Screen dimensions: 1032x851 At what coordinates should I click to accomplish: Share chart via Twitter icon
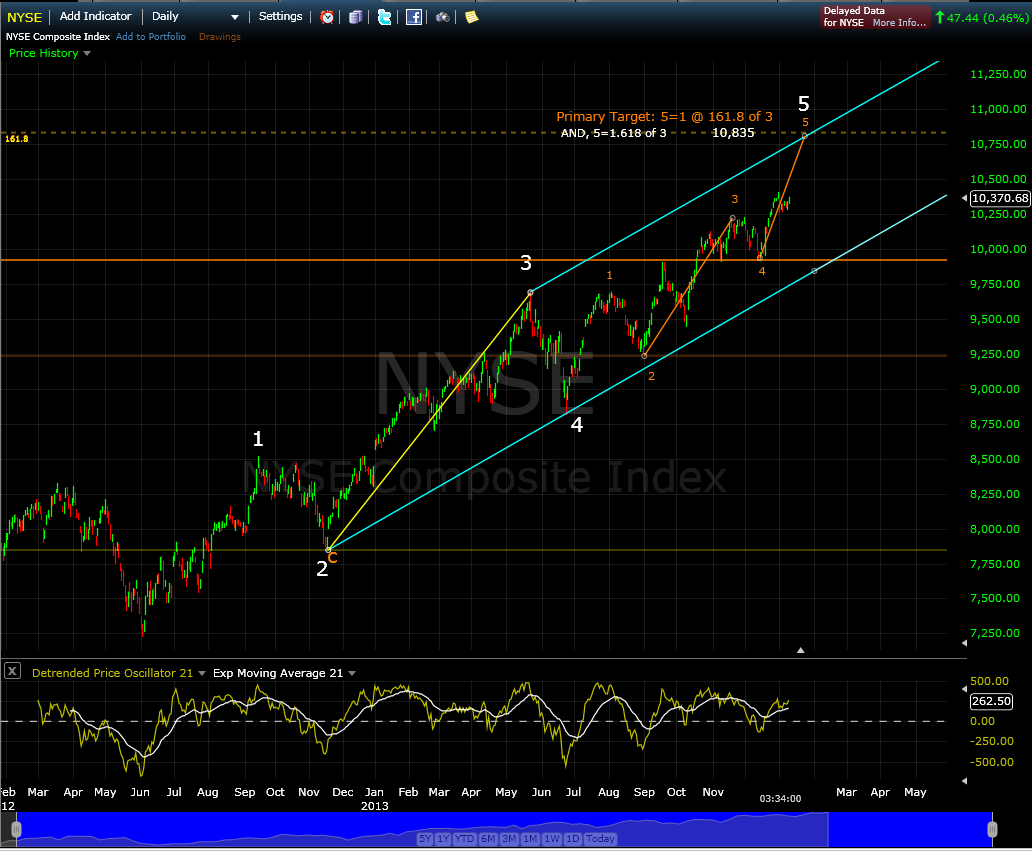click(384, 17)
